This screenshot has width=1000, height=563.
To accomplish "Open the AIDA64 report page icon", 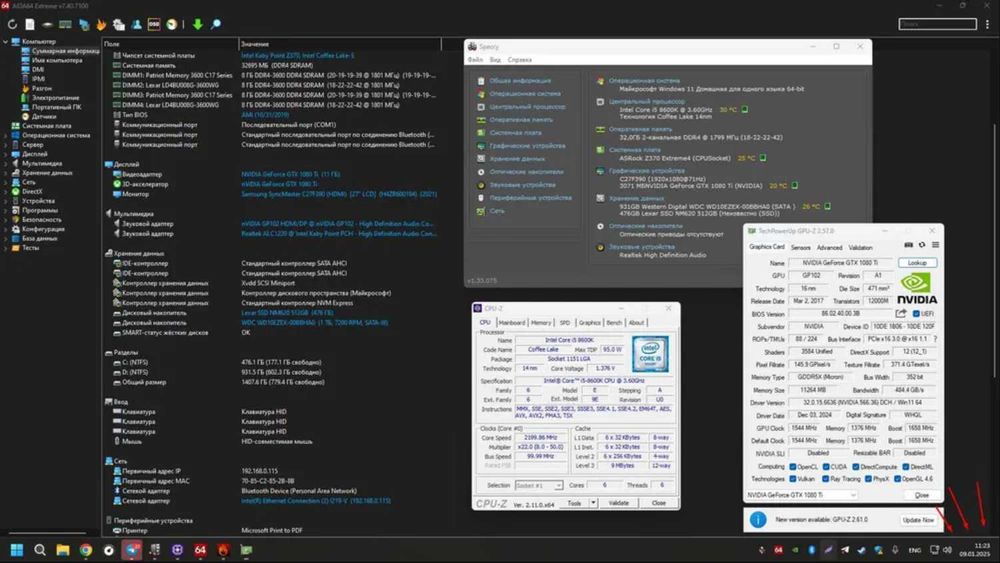I will click(x=29, y=24).
